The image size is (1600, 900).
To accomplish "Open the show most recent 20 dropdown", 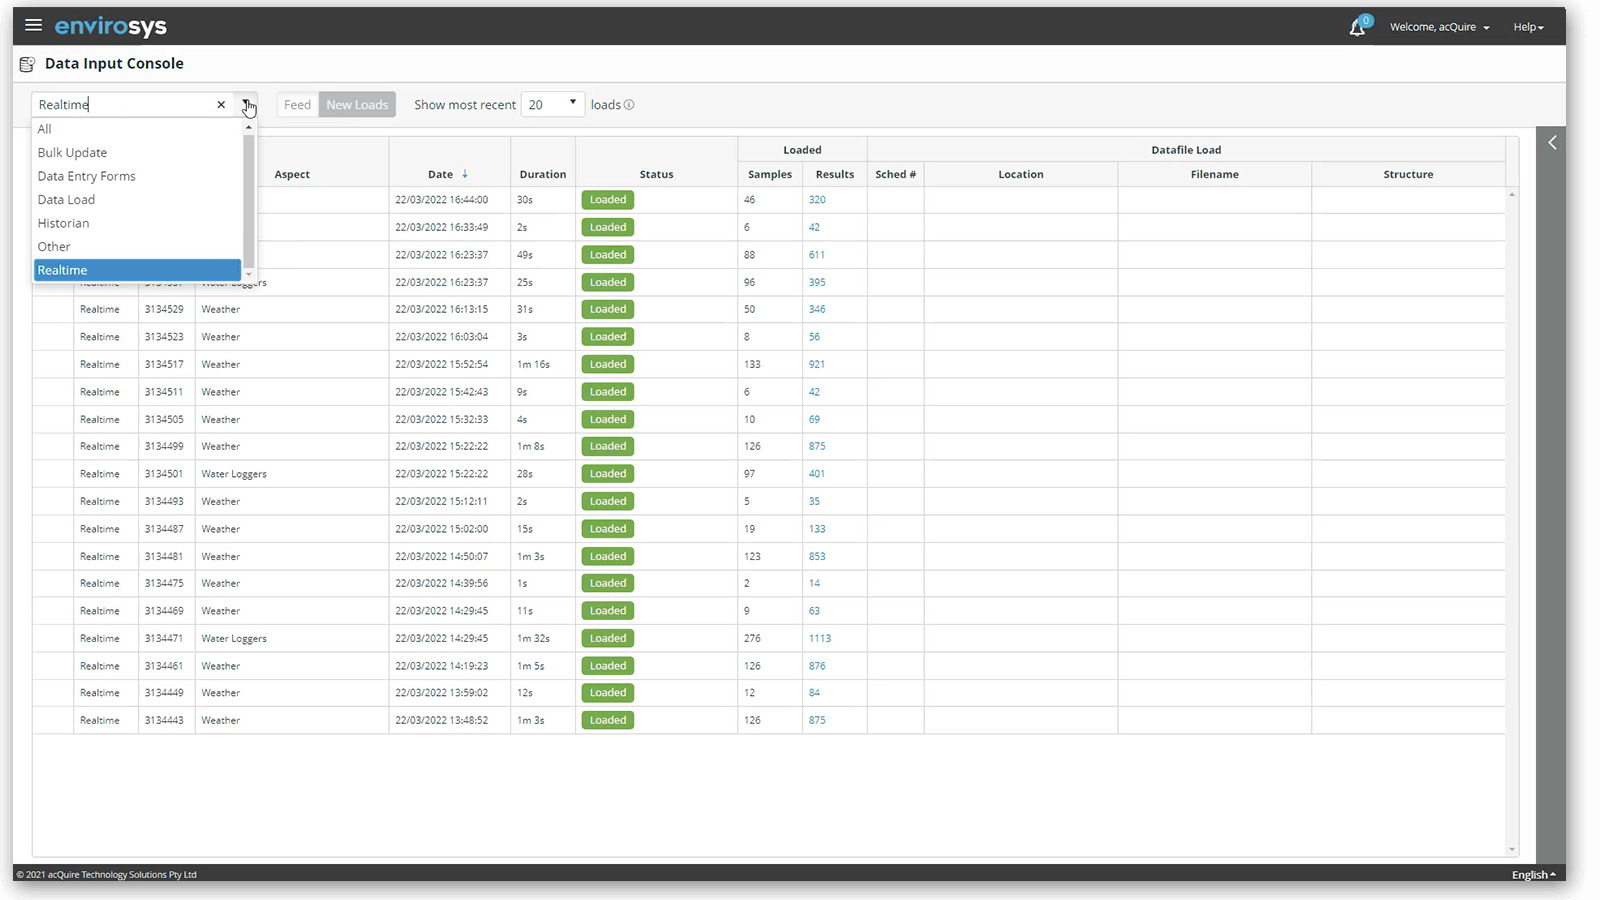I will (552, 105).
